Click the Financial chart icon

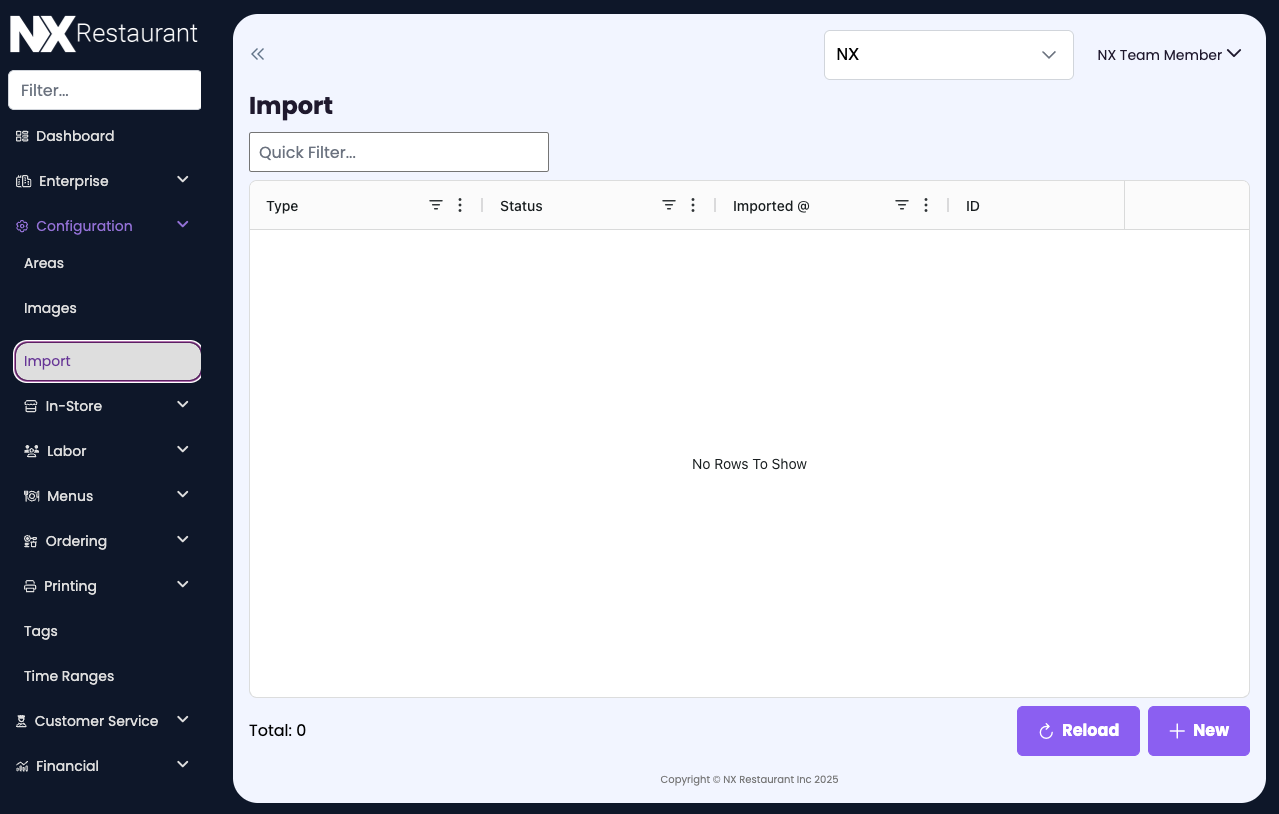21,765
